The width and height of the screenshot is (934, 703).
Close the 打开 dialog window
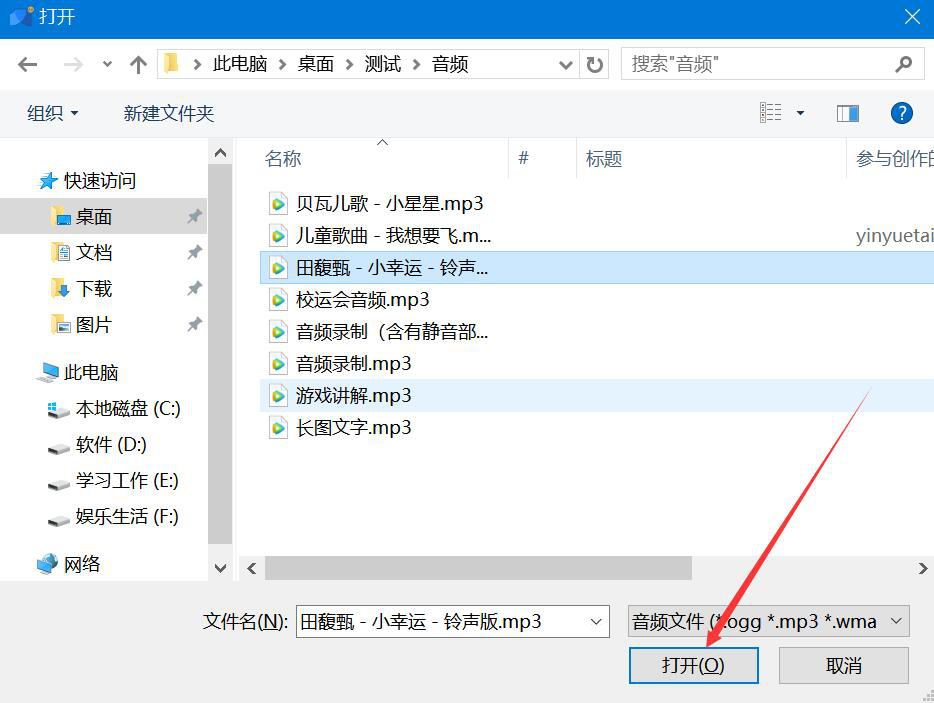pos(912,17)
